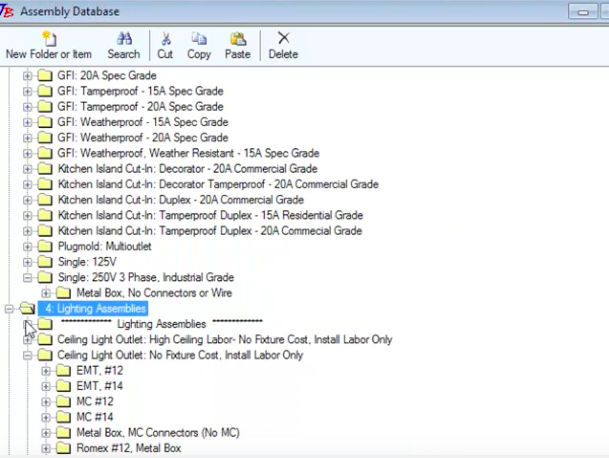Collapse the 4: Lighting Assemblies node
This screenshot has height=458, width=609.
point(9,309)
